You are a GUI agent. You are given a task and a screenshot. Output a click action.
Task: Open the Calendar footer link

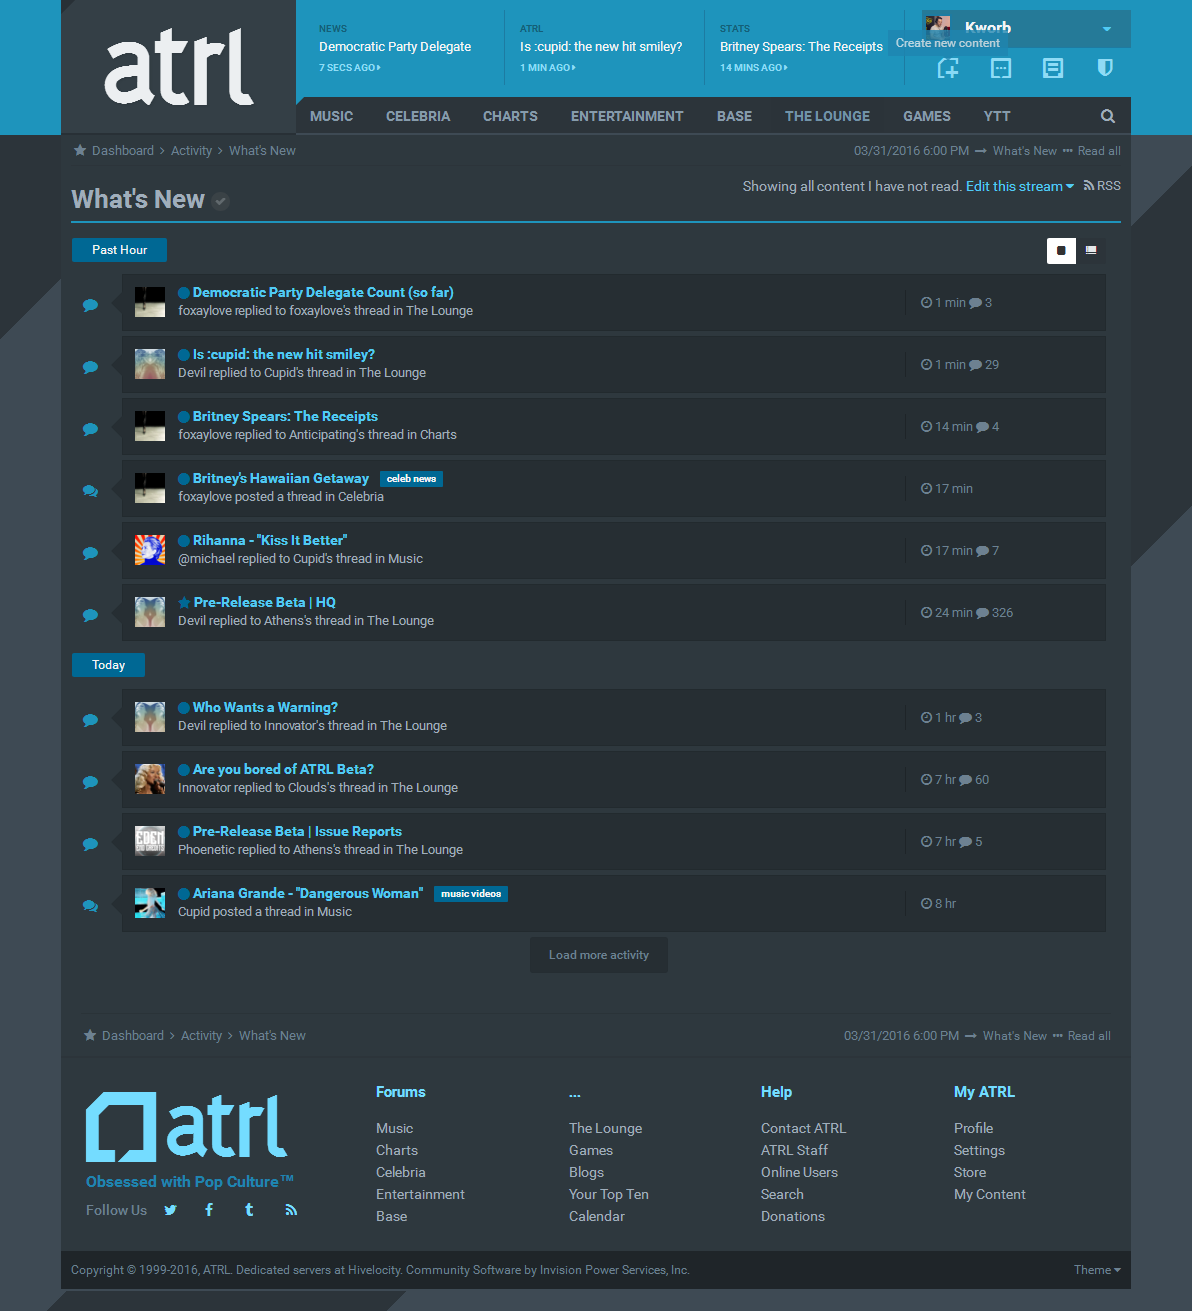597,1216
